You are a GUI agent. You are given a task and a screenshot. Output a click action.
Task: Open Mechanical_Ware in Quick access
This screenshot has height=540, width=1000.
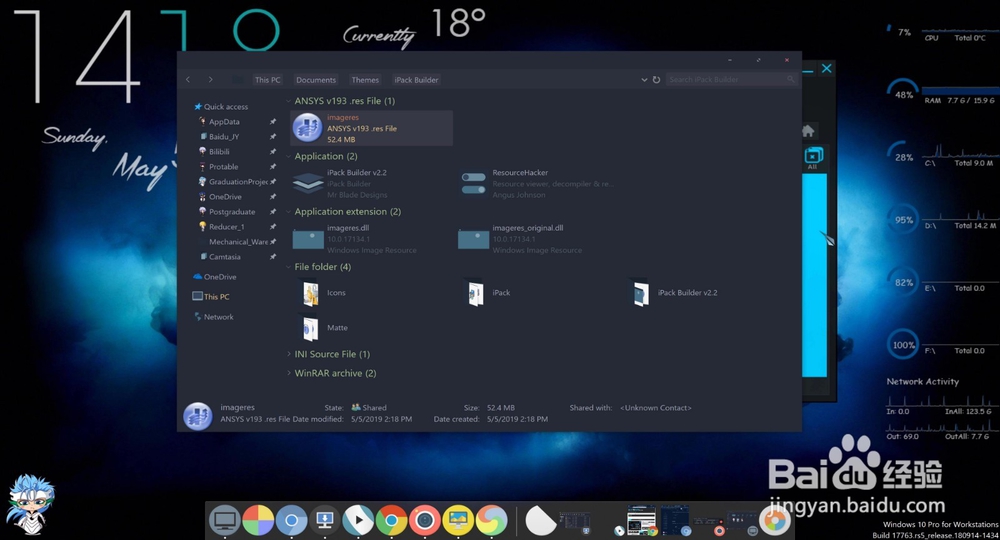237,242
